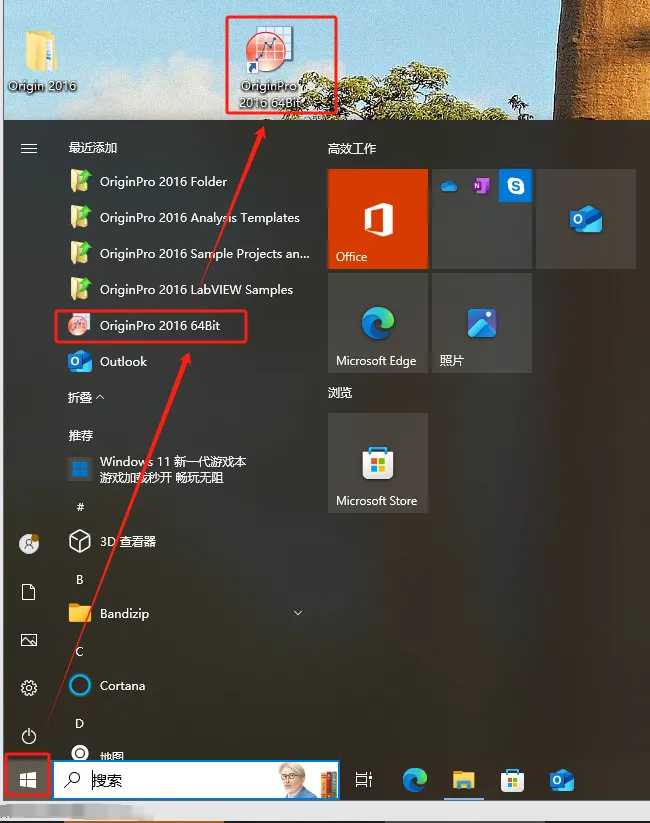
Task: Expand the Start hamburger menu
Action: 29,149
